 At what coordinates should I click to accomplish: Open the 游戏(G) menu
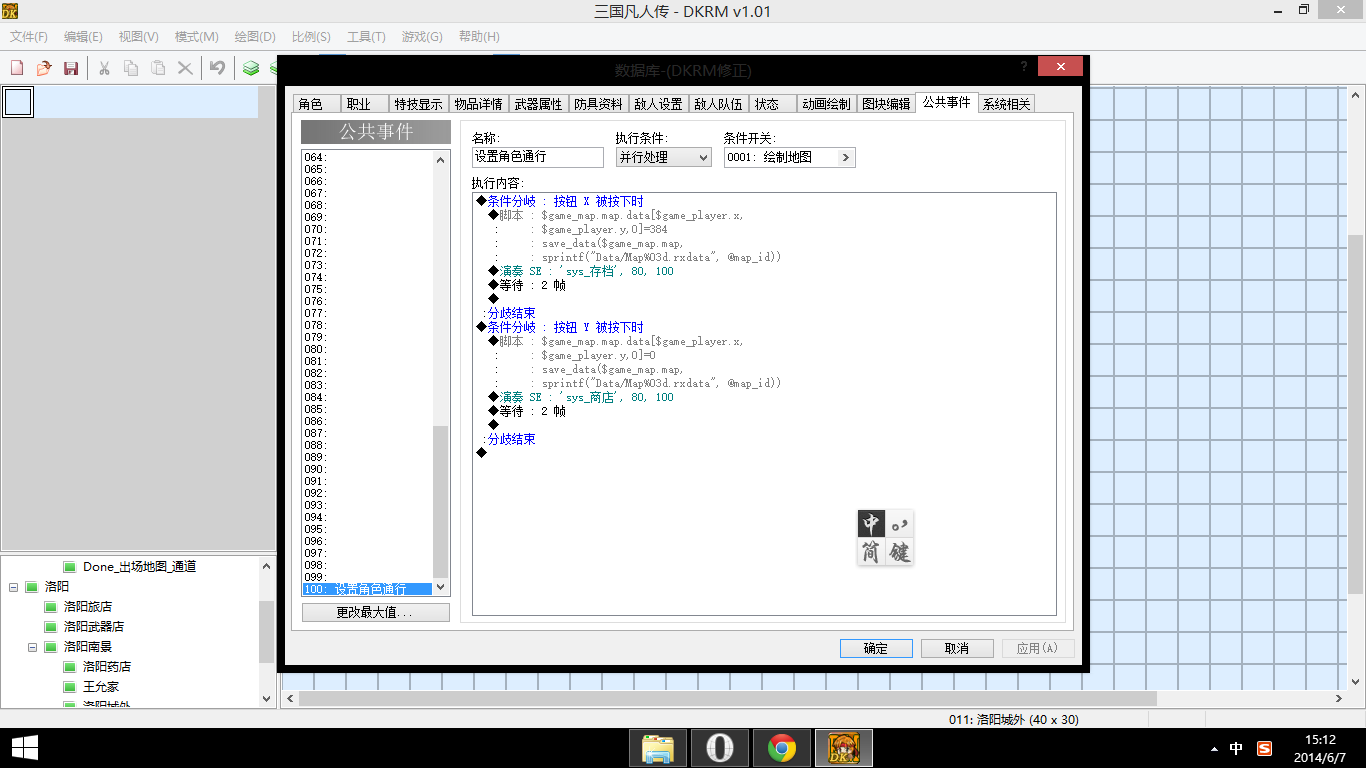(422, 37)
